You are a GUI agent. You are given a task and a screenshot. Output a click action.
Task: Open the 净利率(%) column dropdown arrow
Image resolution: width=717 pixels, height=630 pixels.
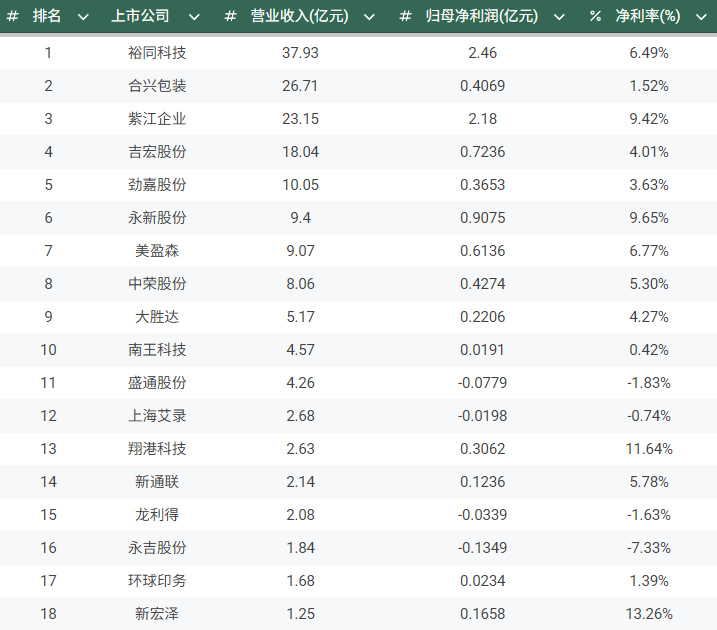[x=701, y=17]
